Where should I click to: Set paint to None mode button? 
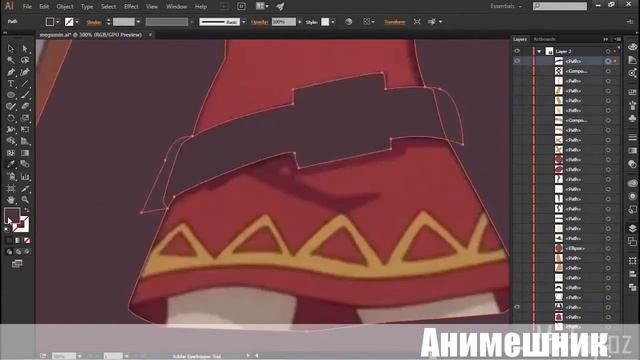tap(27, 240)
